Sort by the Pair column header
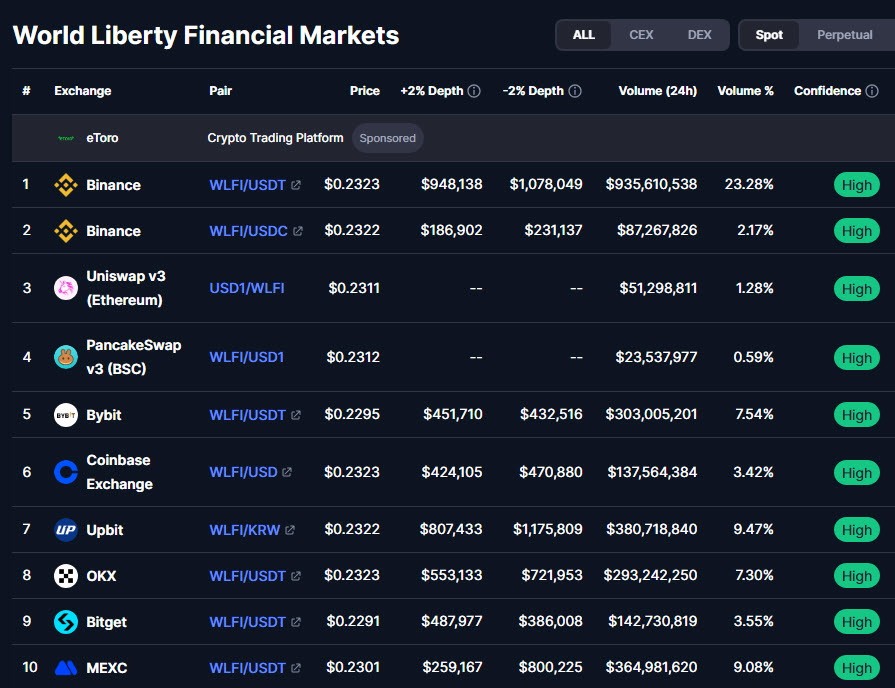895x688 pixels. tap(220, 91)
